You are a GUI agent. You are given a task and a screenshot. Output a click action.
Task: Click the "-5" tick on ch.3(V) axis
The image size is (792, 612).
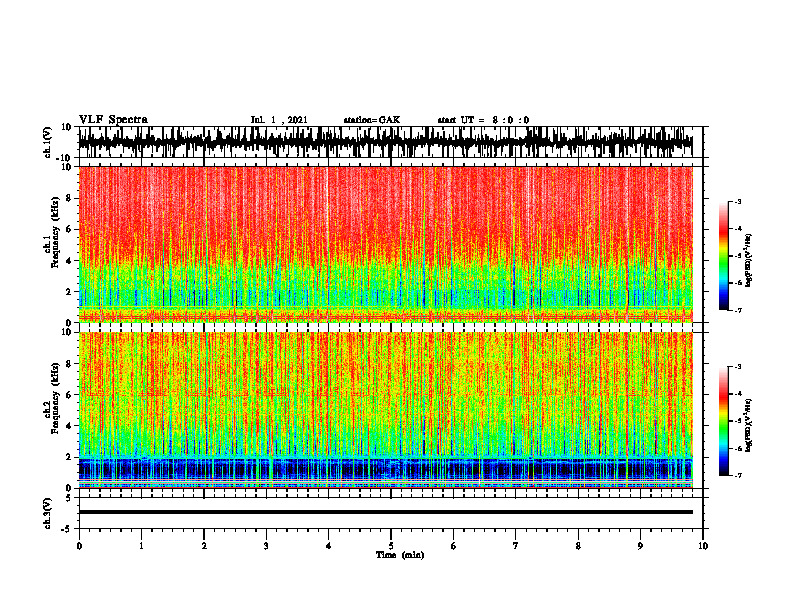68,529
